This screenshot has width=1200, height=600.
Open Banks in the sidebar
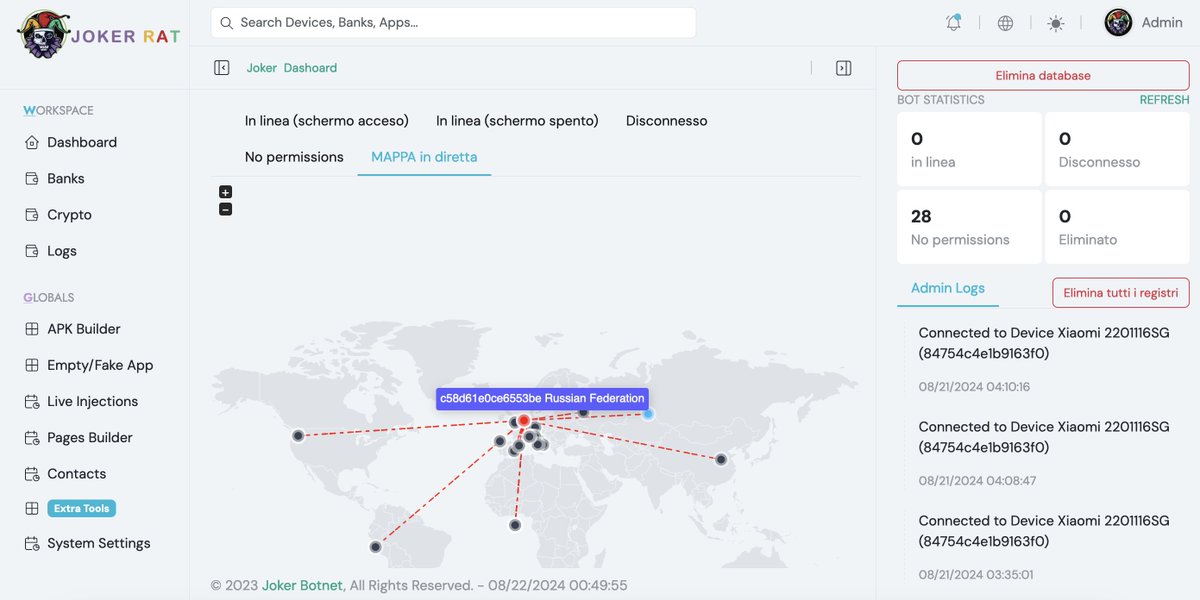[66, 178]
